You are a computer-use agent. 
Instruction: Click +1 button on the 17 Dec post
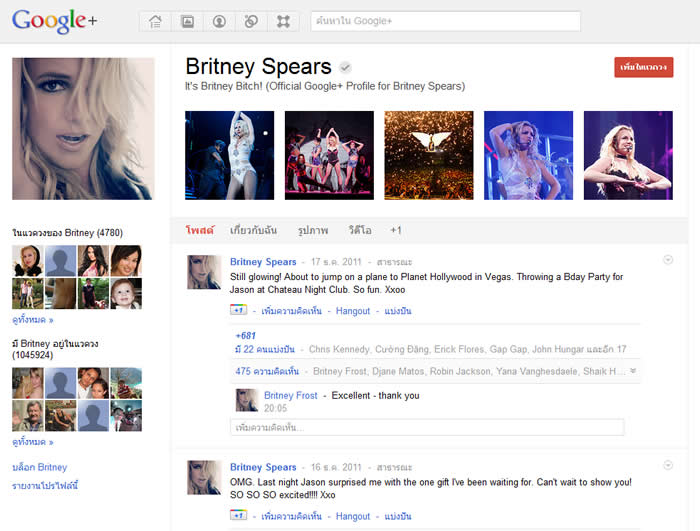click(x=238, y=309)
